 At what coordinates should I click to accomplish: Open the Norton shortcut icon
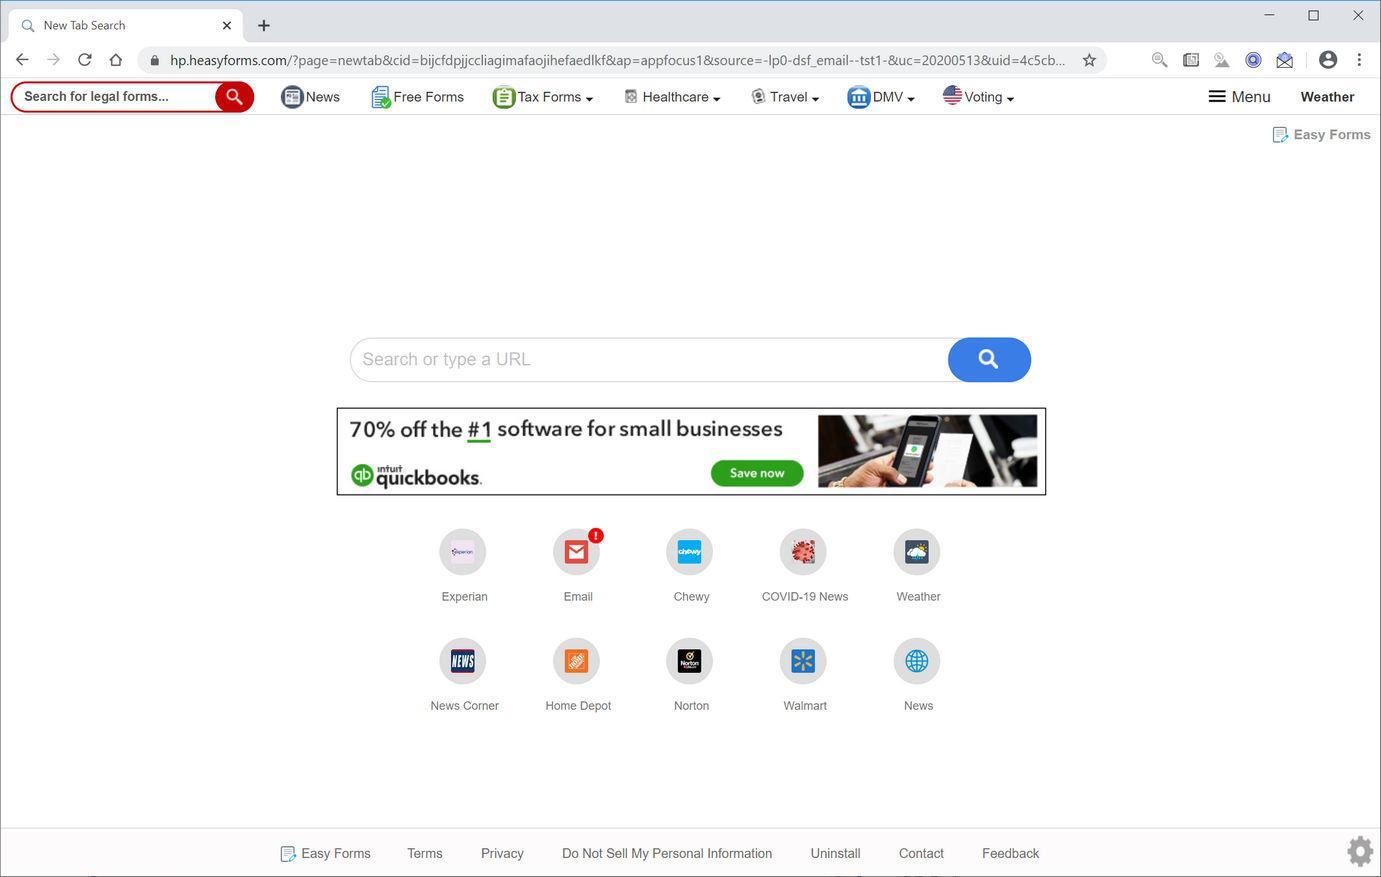tap(690, 661)
